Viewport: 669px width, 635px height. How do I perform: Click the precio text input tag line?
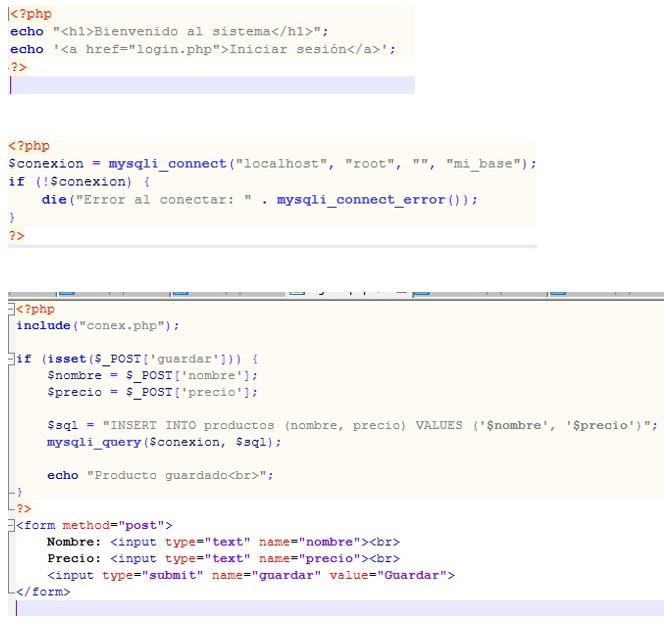pyautogui.click(x=222, y=558)
